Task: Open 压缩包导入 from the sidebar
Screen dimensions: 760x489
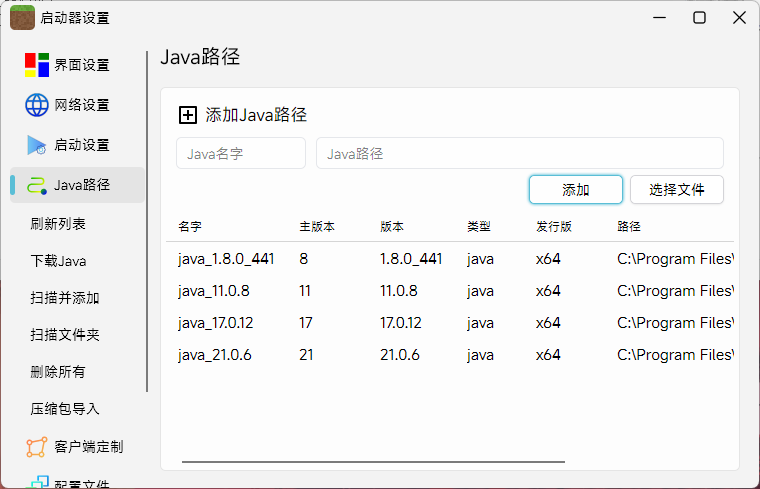Action: click(x=64, y=409)
